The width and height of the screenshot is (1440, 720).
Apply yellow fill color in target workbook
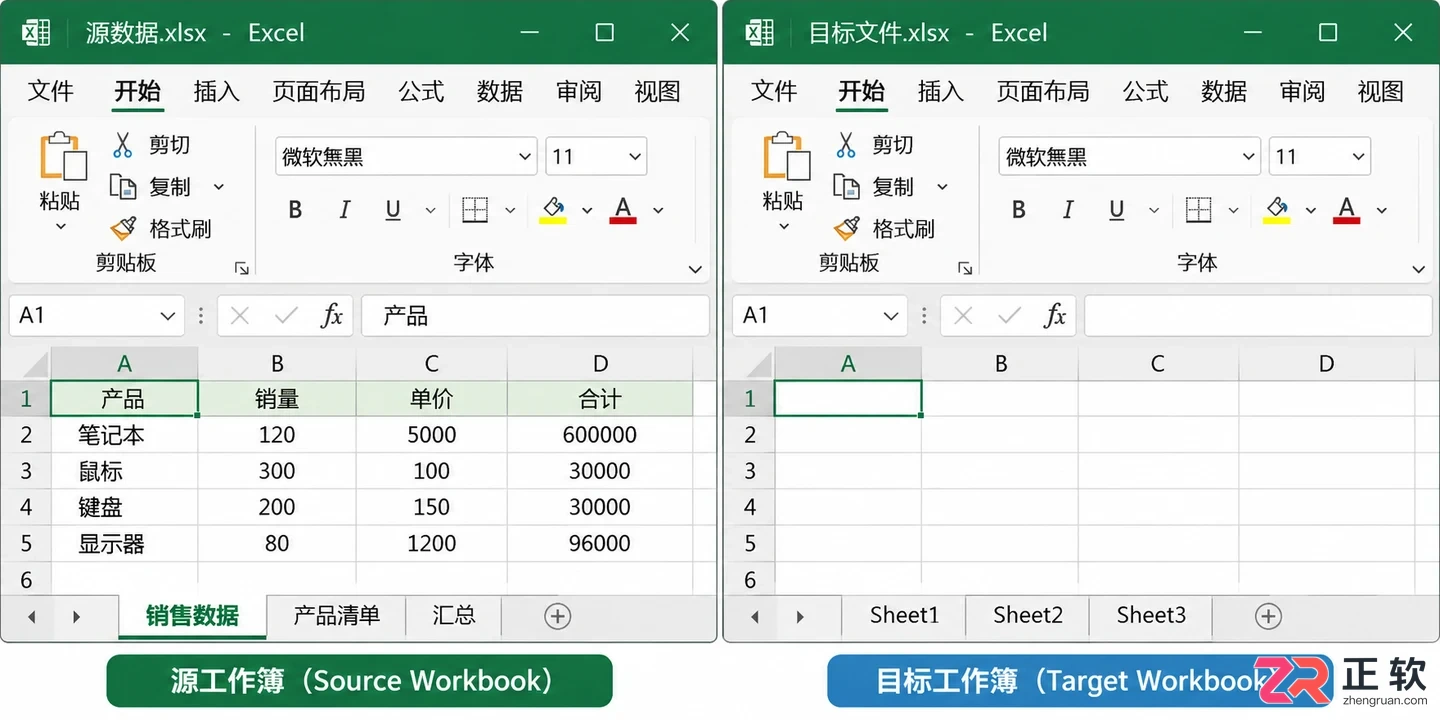pos(1276,210)
